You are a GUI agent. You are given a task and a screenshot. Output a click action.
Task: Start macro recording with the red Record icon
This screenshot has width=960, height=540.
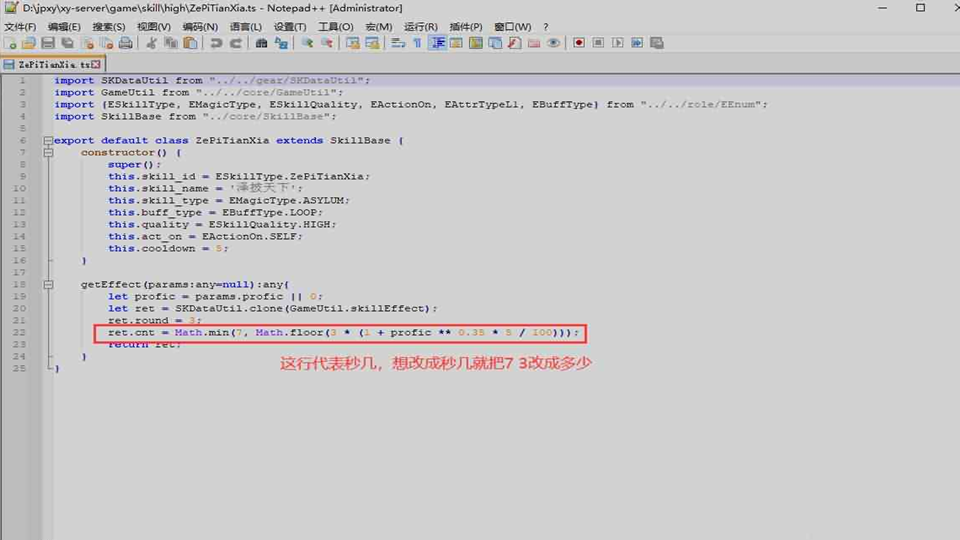(x=579, y=43)
